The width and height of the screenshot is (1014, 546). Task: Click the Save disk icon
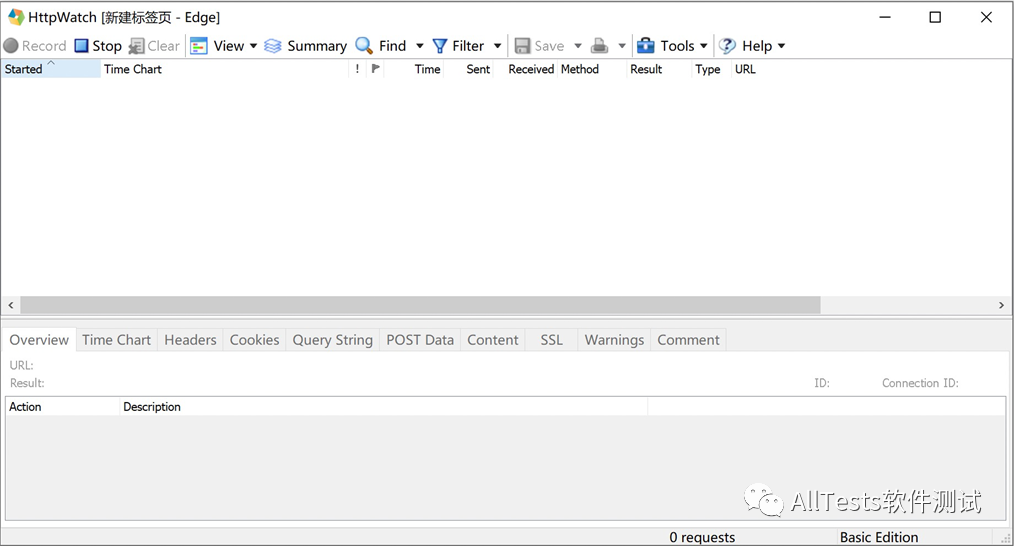click(x=523, y=46)
